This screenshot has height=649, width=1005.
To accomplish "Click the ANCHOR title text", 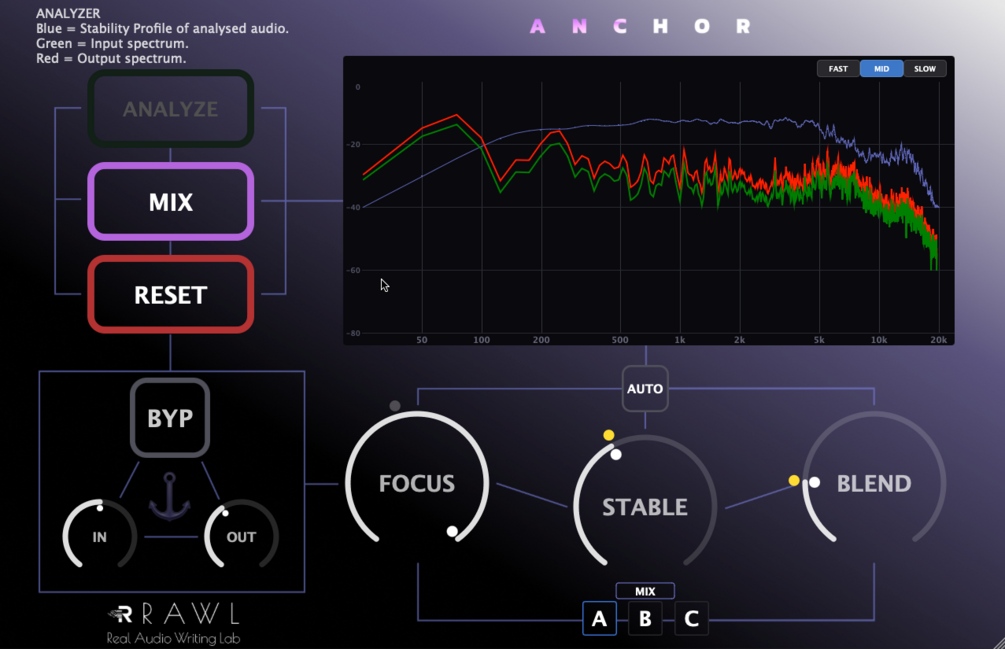I will [x=640, y=26].
